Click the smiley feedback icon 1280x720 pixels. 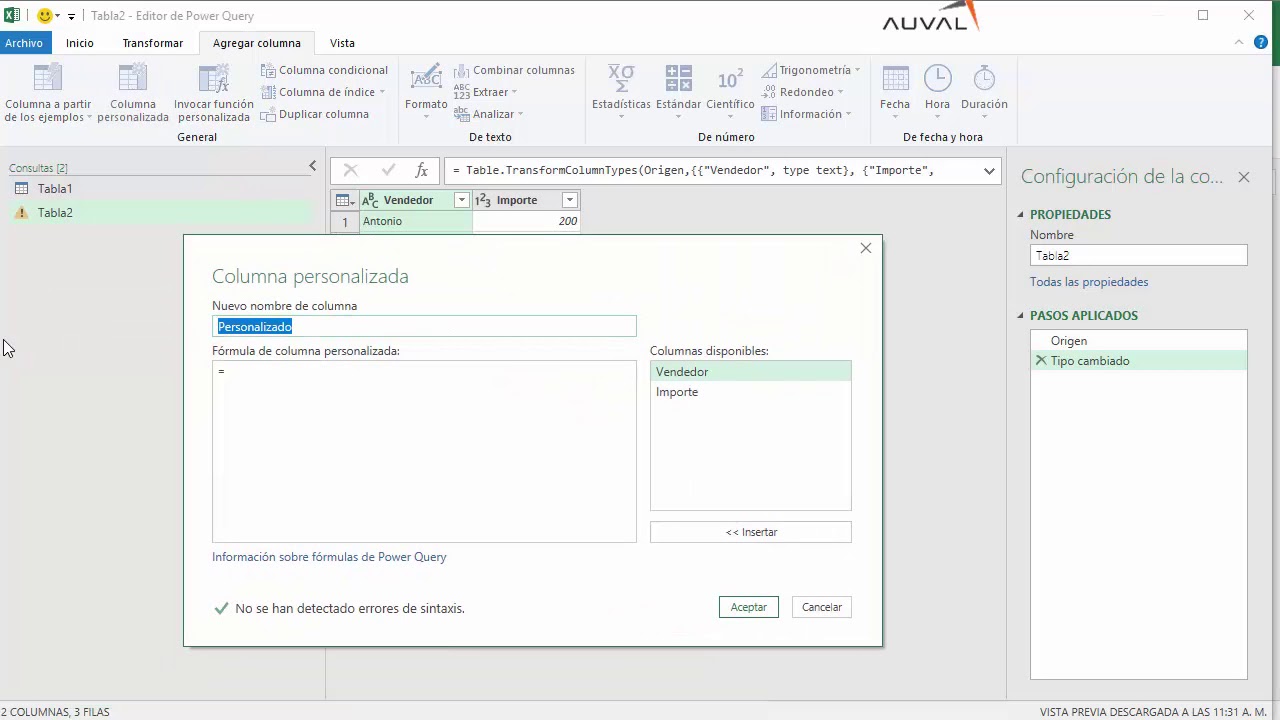pos(44,15)
